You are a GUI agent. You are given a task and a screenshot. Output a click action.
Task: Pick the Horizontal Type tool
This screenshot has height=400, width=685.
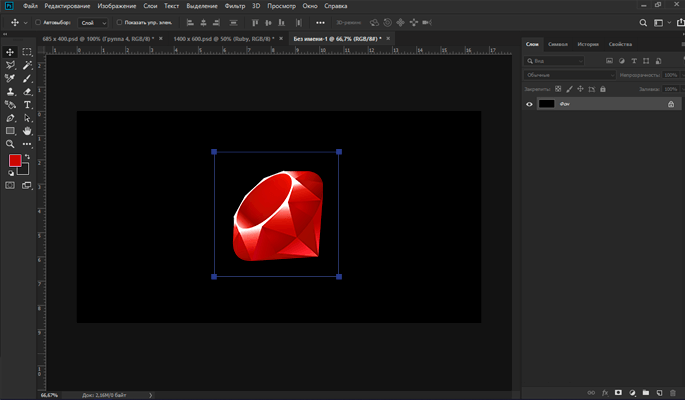pyautogui.click(x=27, y=104)
